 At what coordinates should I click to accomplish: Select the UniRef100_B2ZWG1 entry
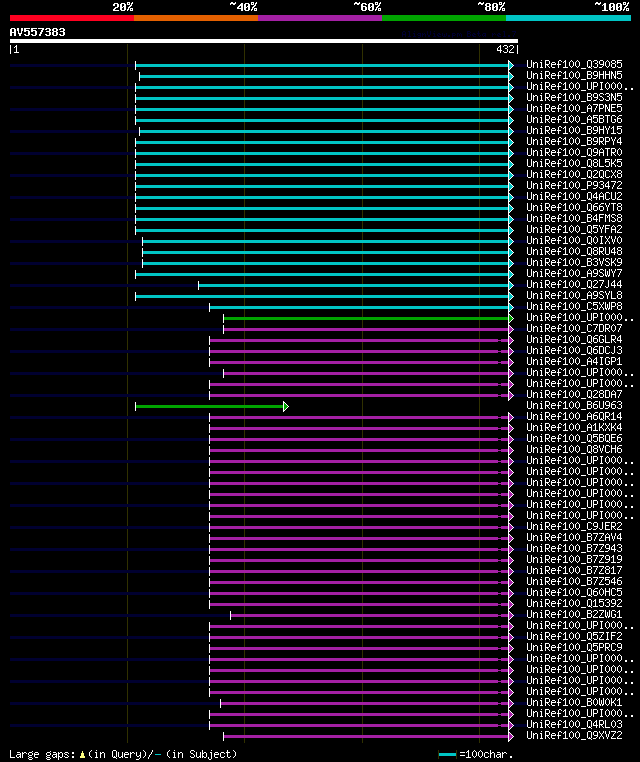(574, 614)
